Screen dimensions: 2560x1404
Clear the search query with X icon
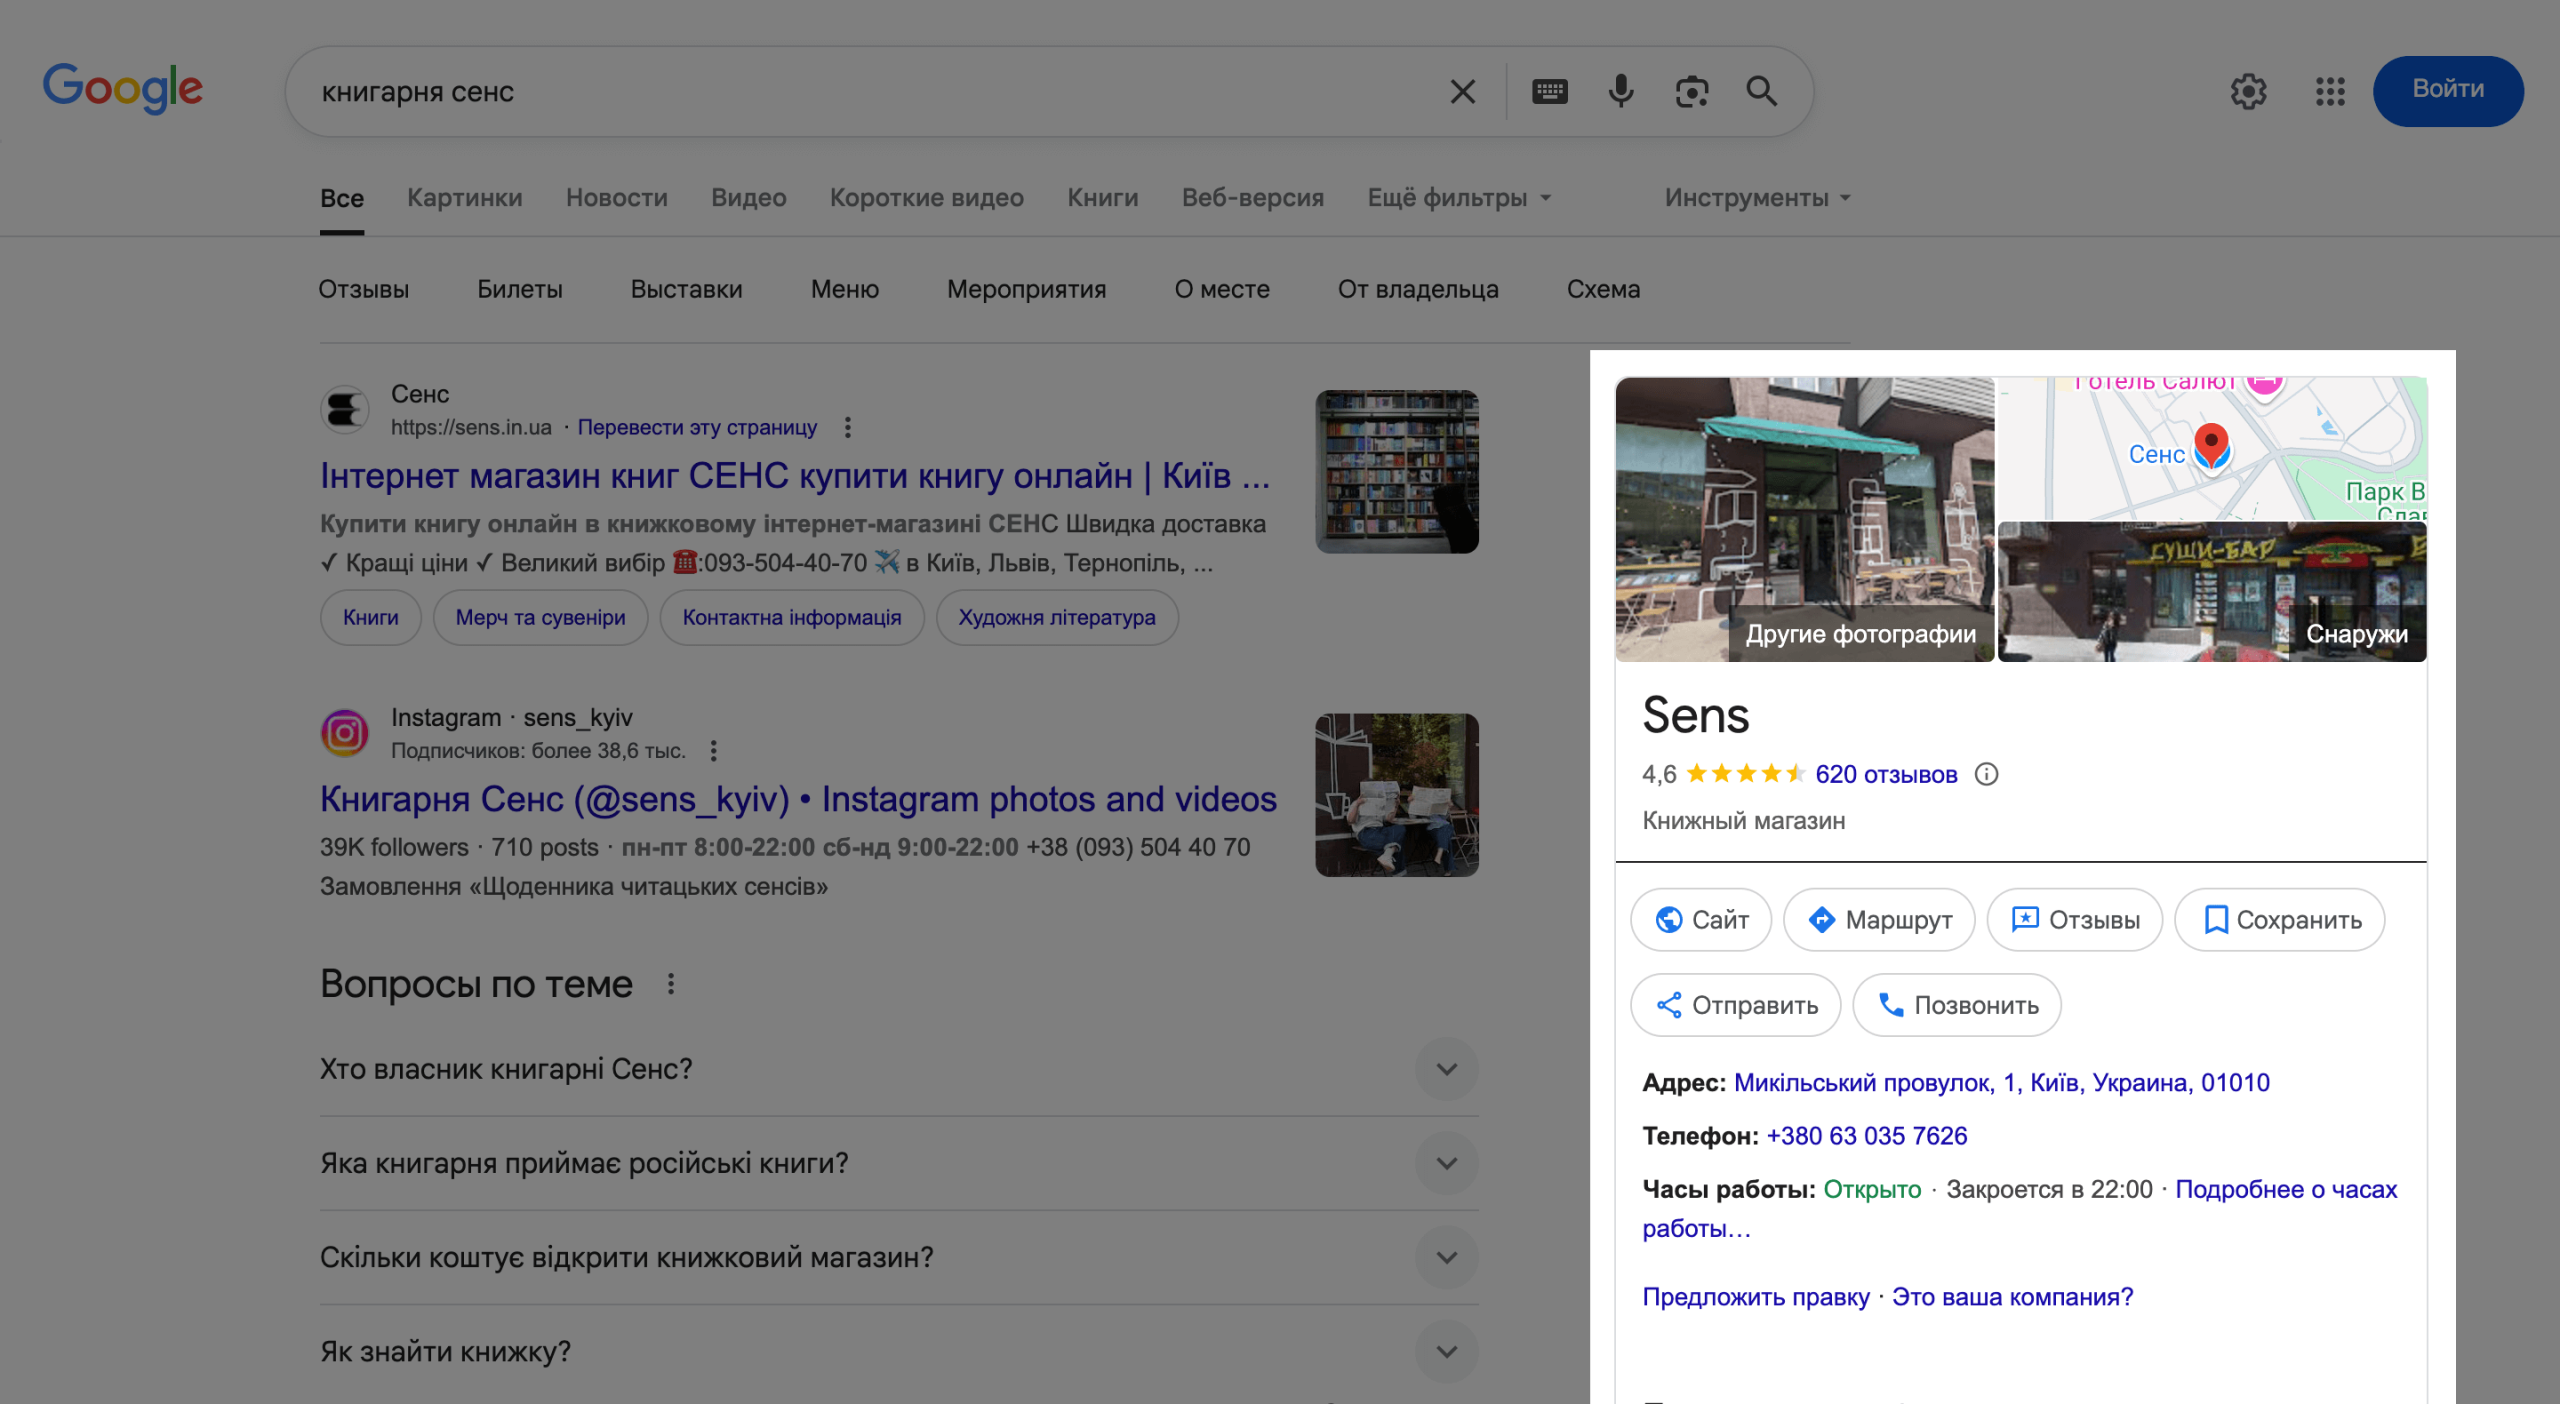[x=1462, y=92]
